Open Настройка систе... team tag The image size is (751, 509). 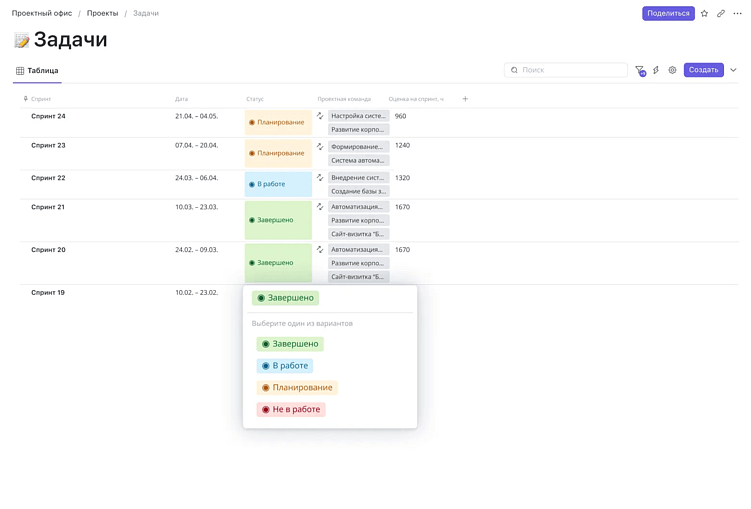[x=359, y=116]
